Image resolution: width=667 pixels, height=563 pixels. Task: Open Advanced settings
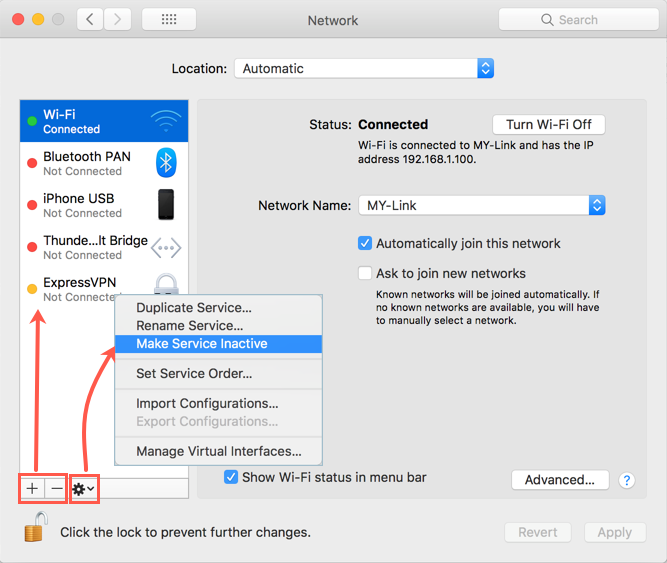(x=560, y=480)
